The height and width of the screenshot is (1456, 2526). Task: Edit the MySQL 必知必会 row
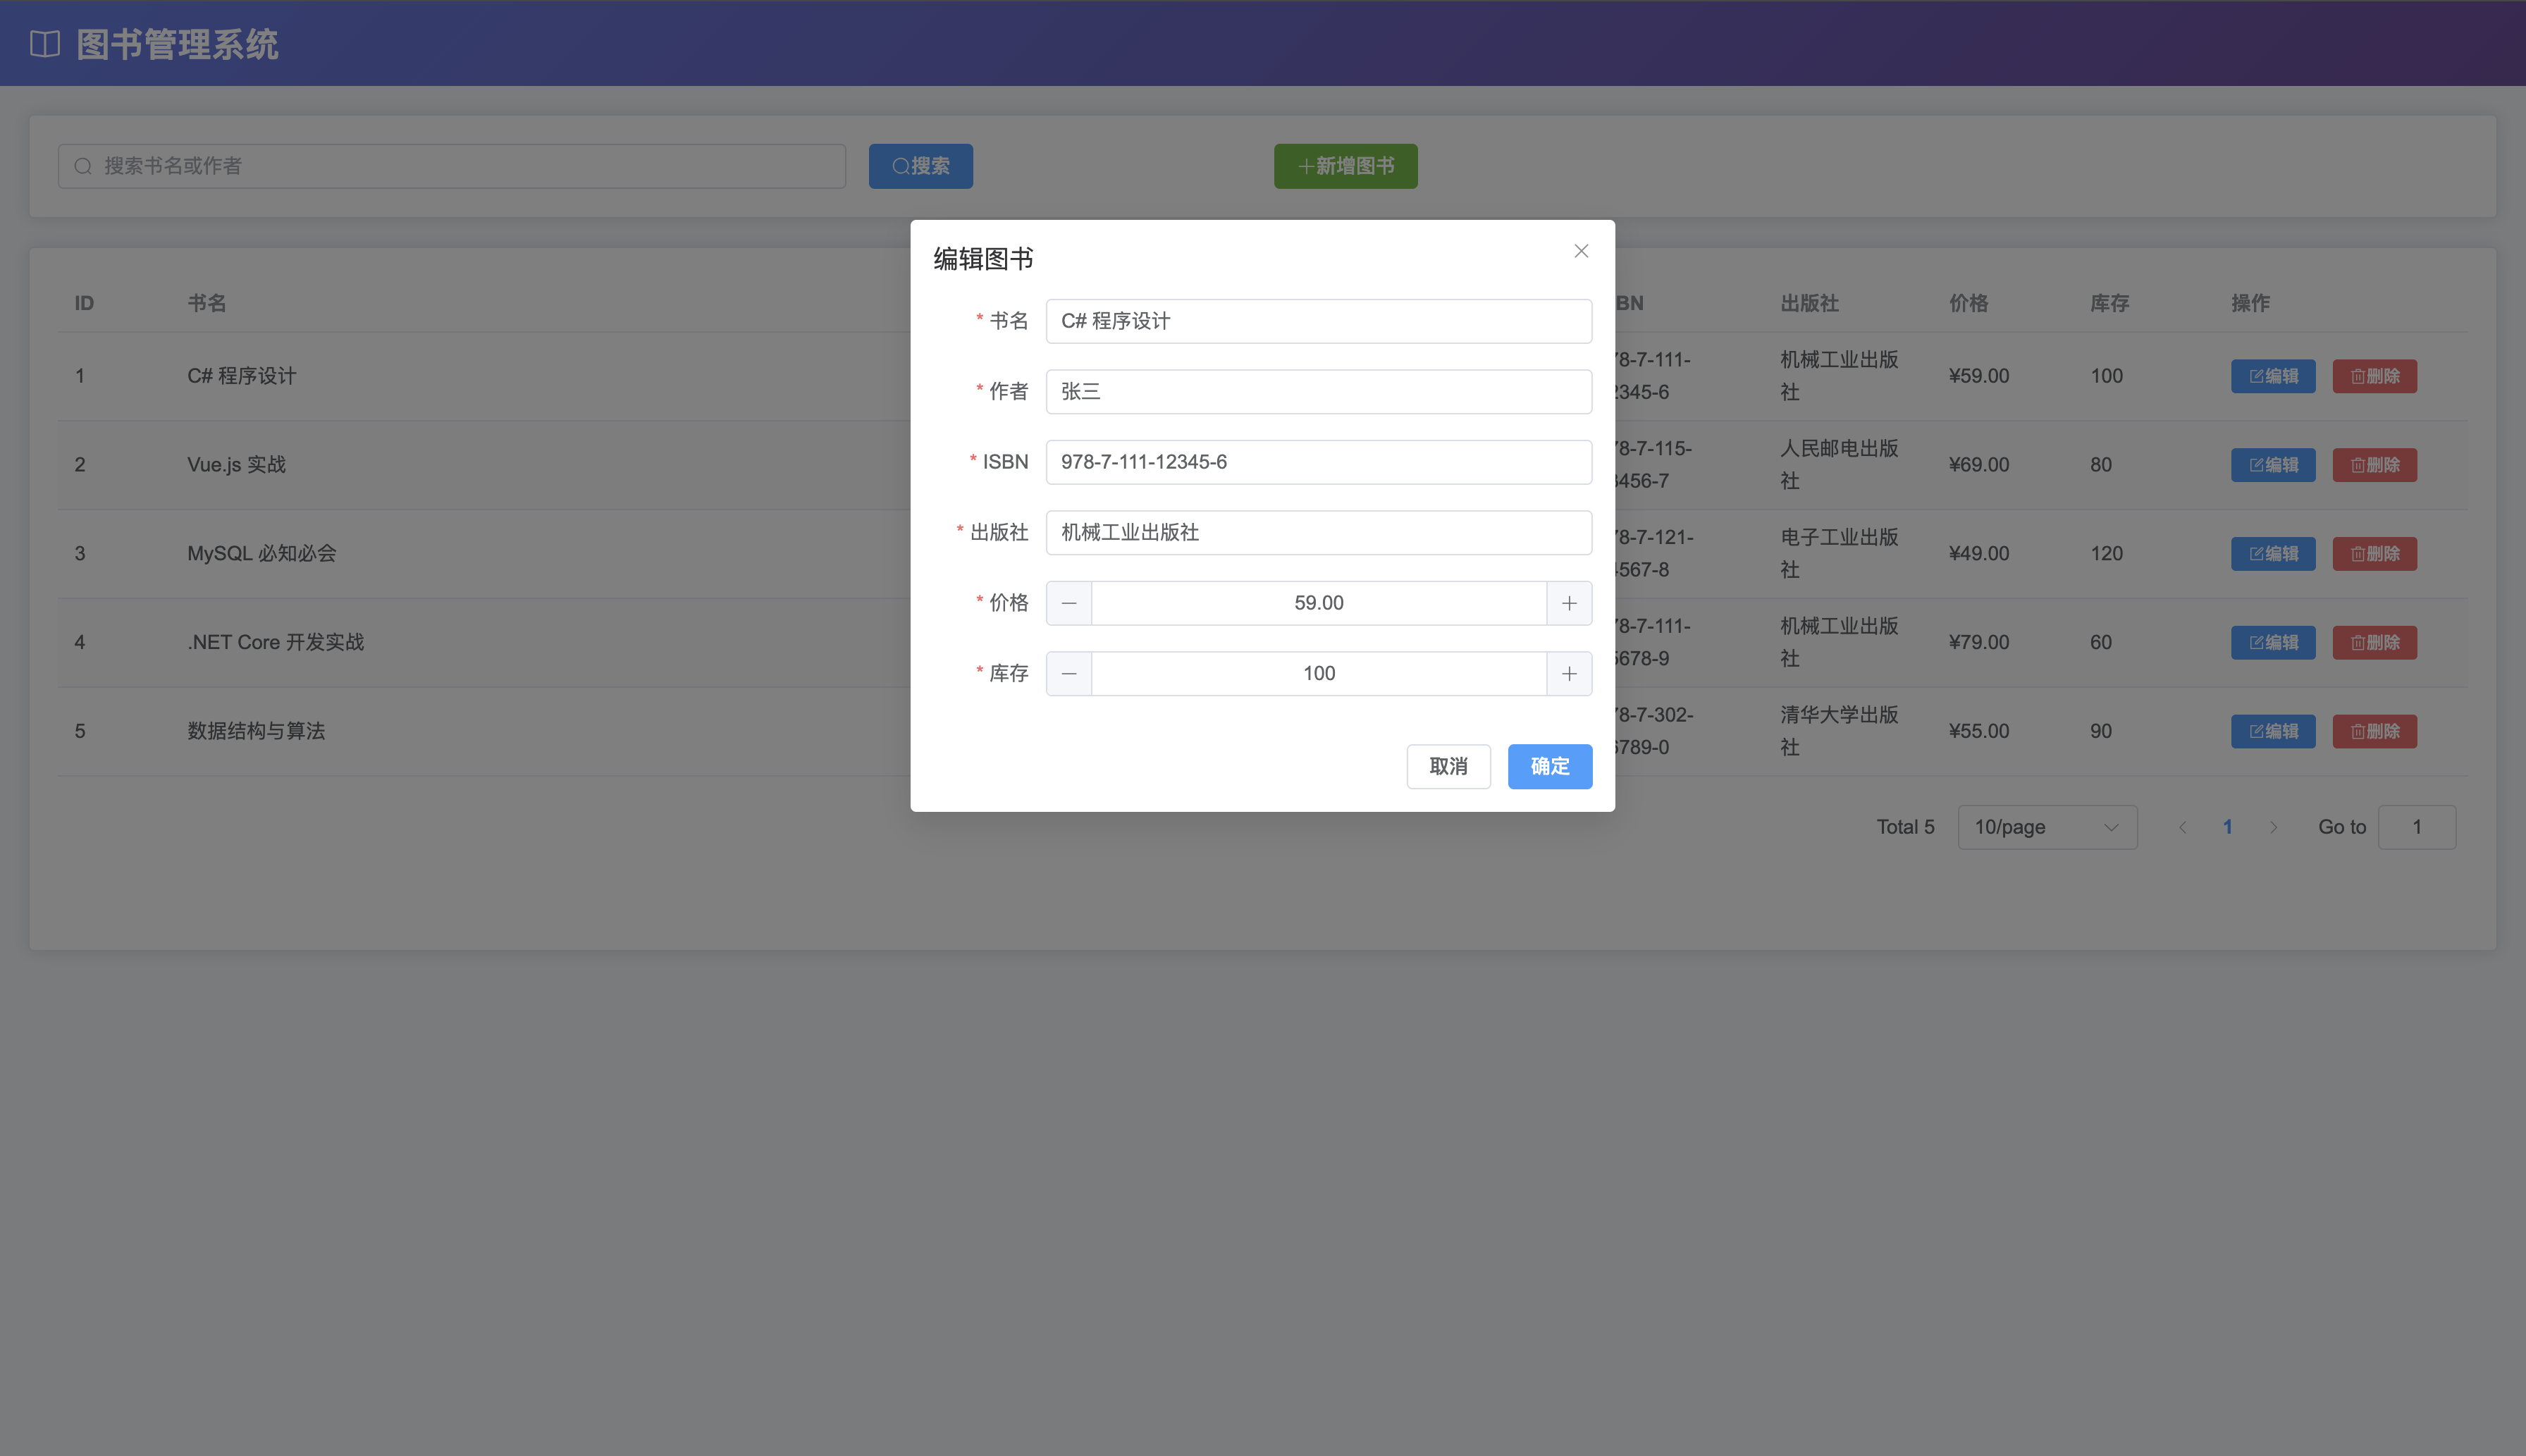tap(2273, 554)
